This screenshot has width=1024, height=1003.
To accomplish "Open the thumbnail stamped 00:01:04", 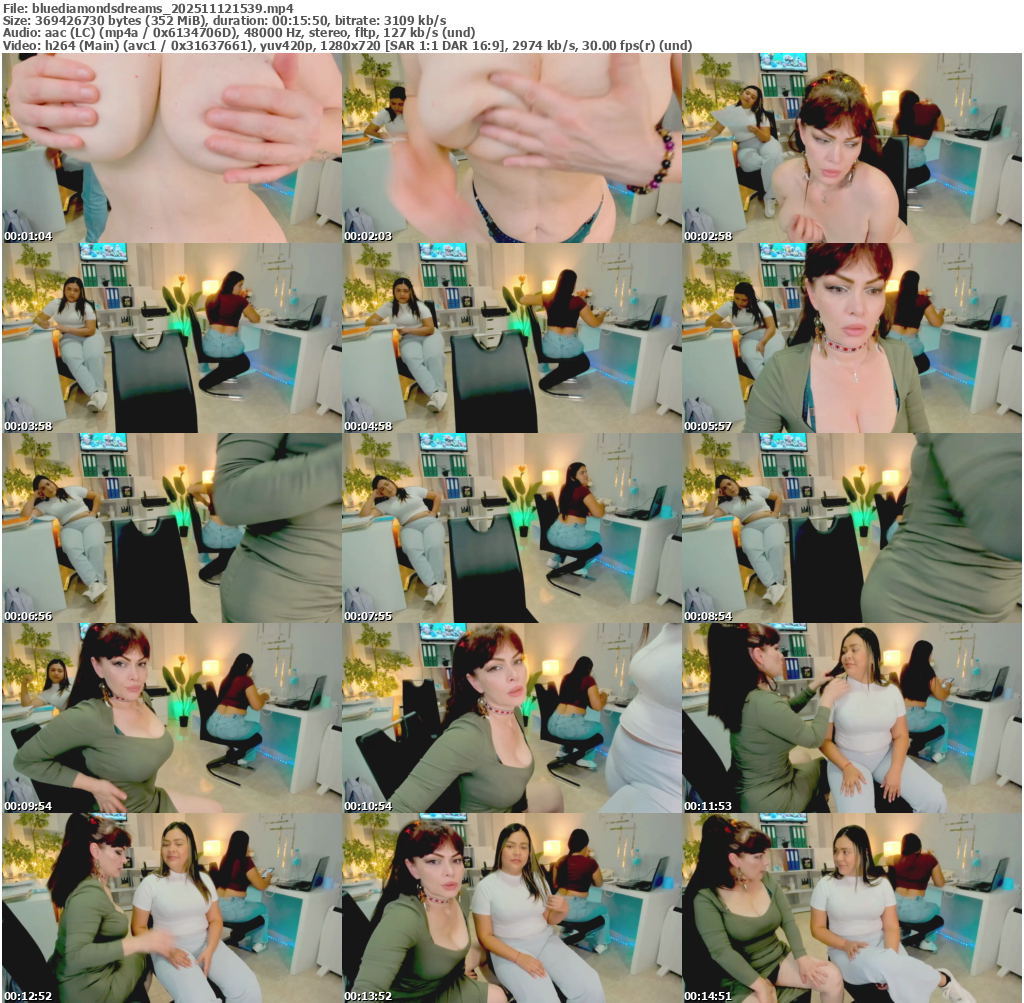I will pos(172,148).
